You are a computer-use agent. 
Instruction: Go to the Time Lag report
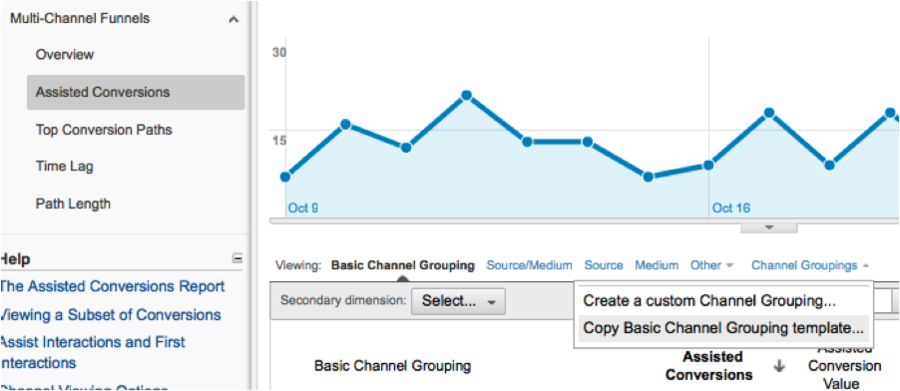tap(64, 167)
